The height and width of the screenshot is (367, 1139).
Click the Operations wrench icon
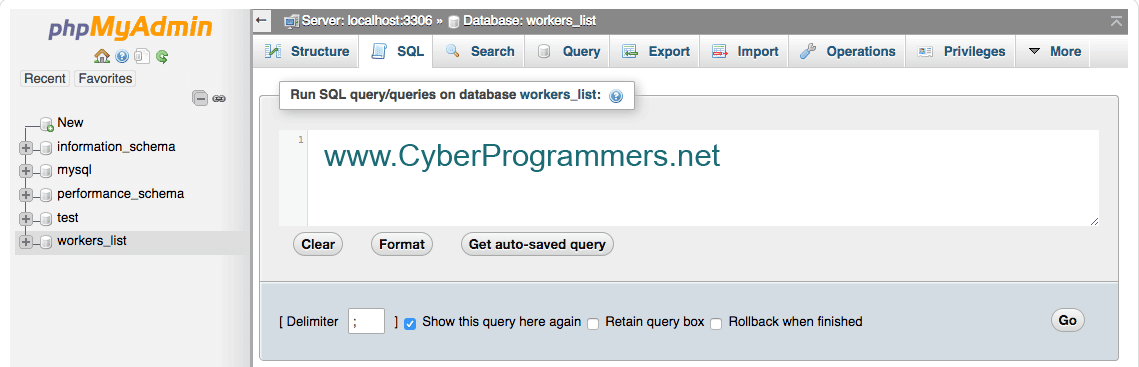coord(808,52)
